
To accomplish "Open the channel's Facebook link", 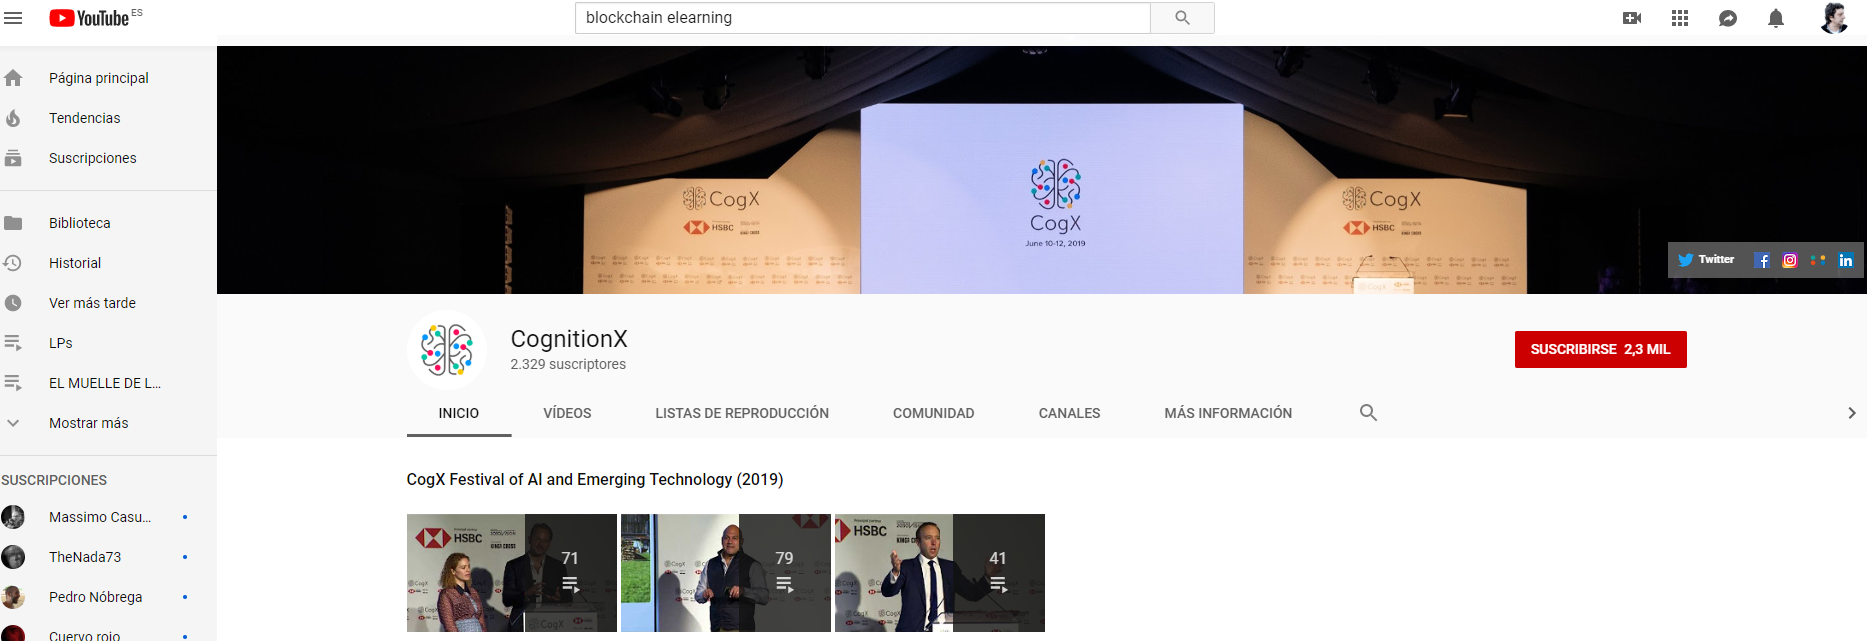I will (x=1762, y=260).
